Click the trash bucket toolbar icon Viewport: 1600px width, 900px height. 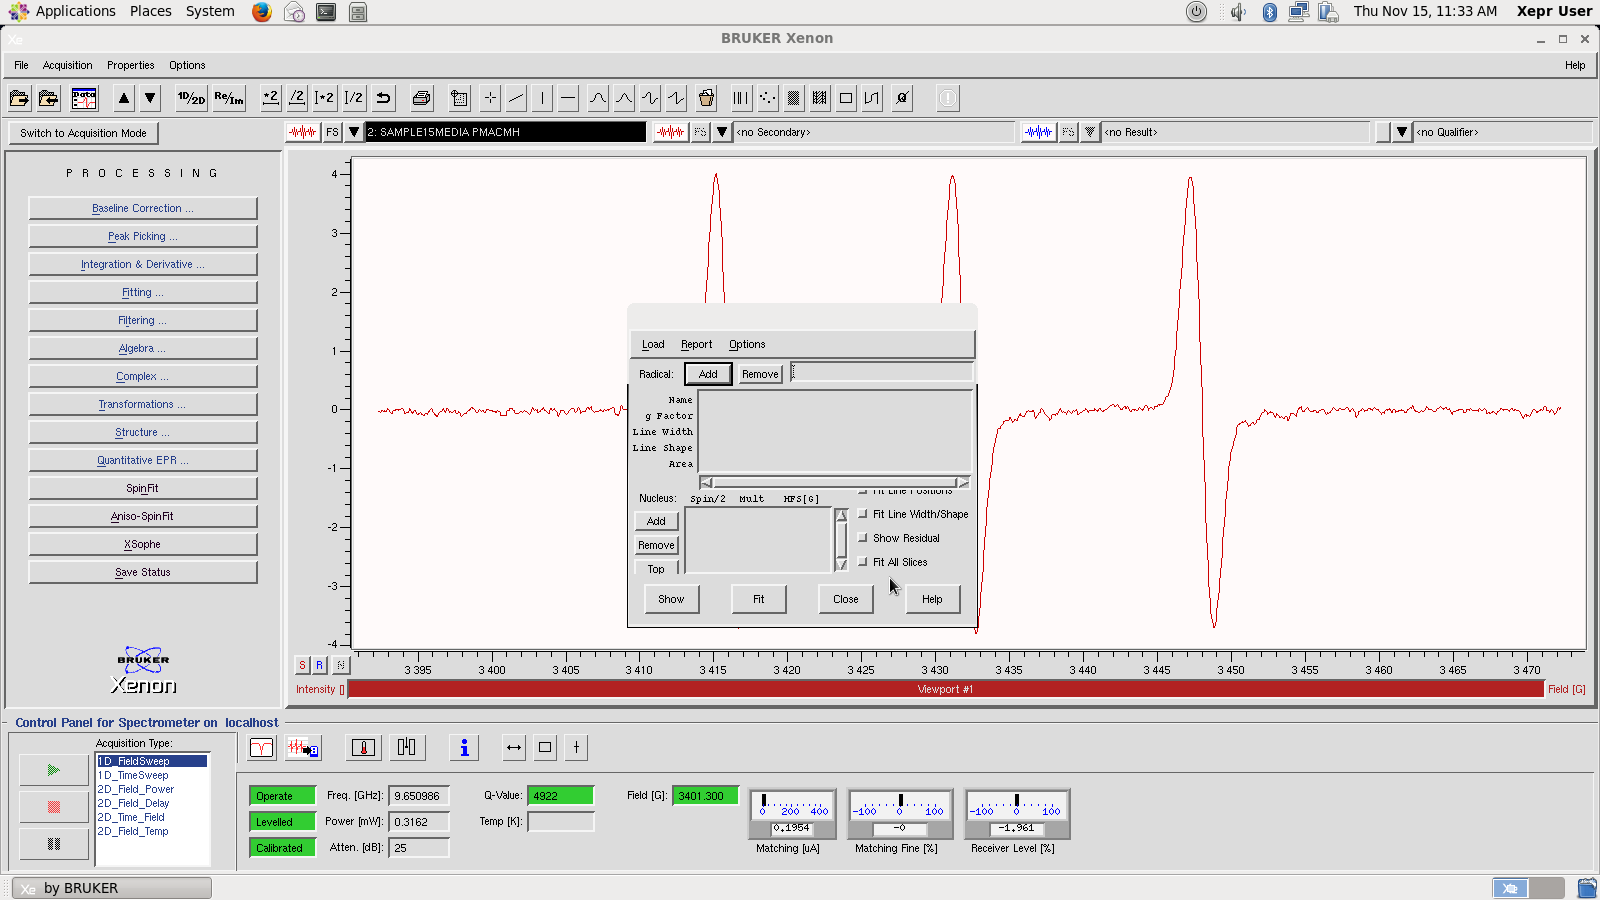pyautogui.click(x=706, y=98)
